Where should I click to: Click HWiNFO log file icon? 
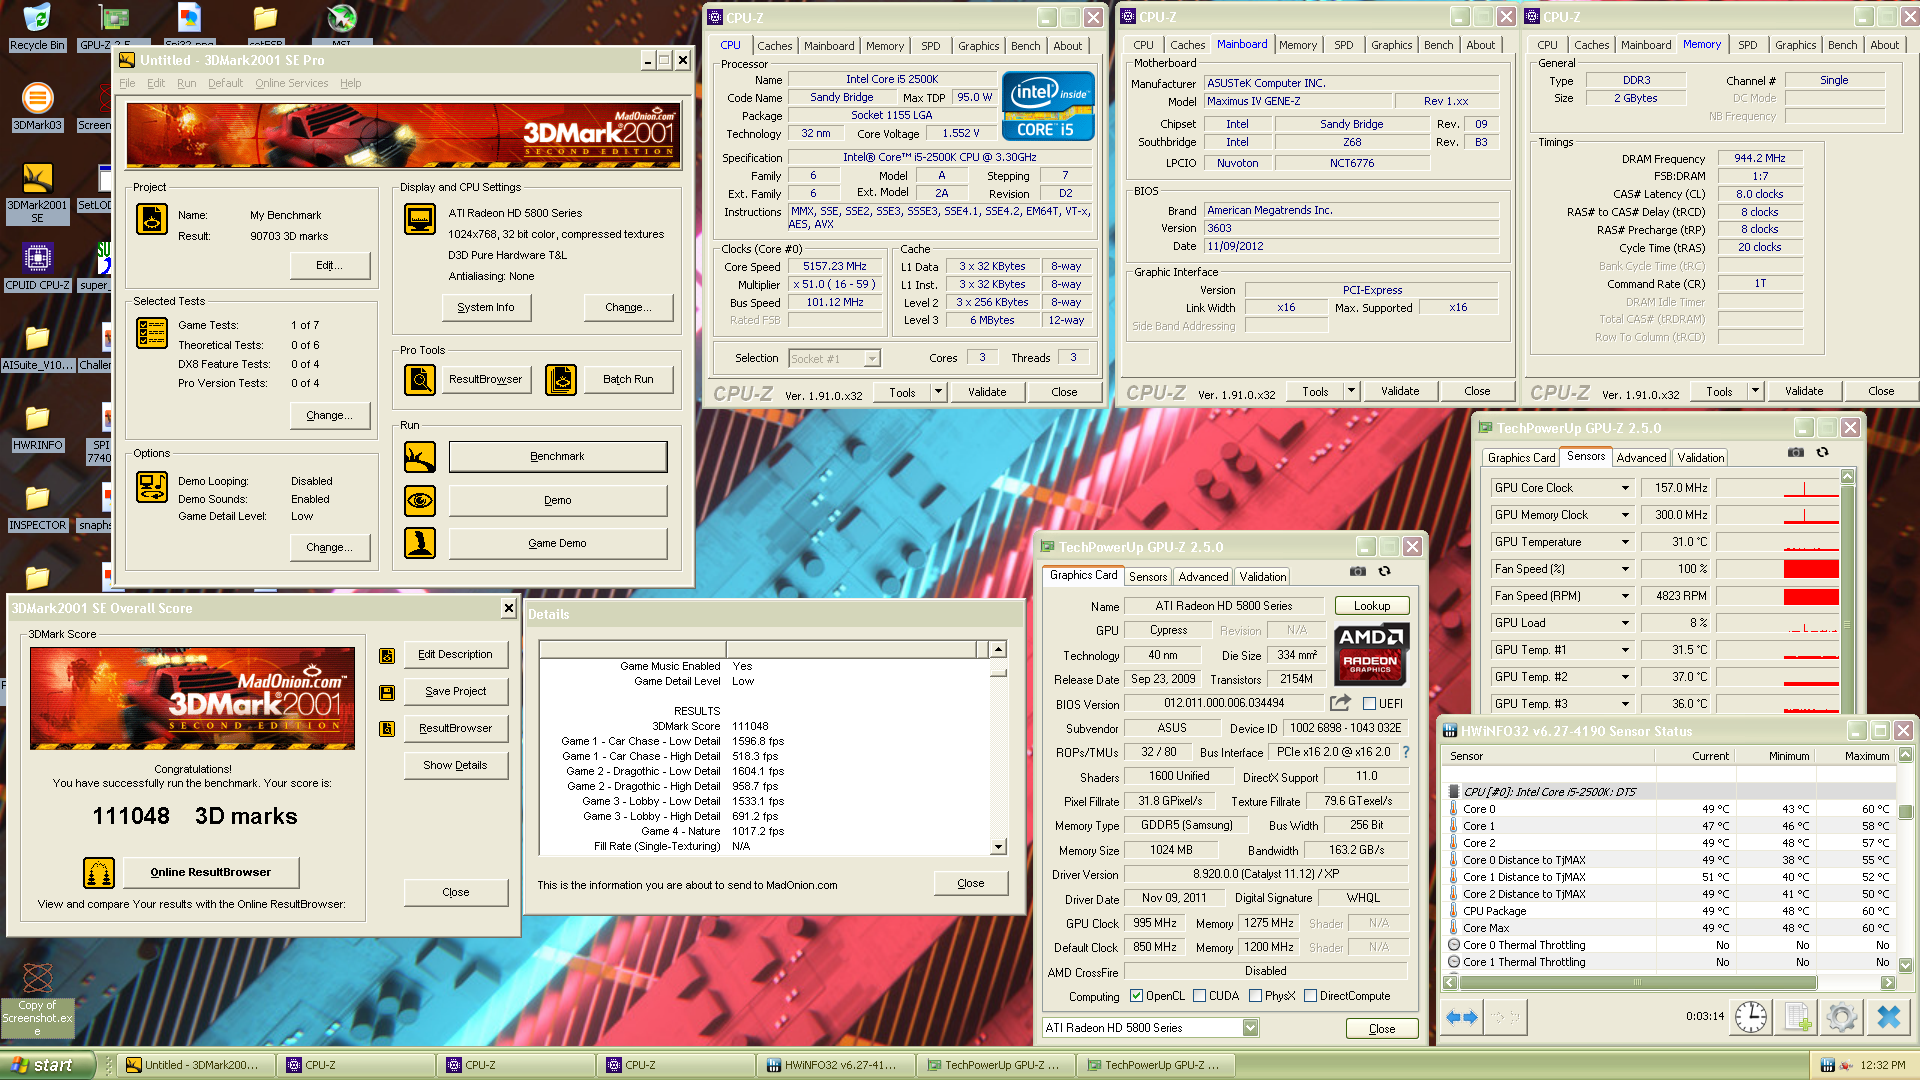tap(1797, 1017)
